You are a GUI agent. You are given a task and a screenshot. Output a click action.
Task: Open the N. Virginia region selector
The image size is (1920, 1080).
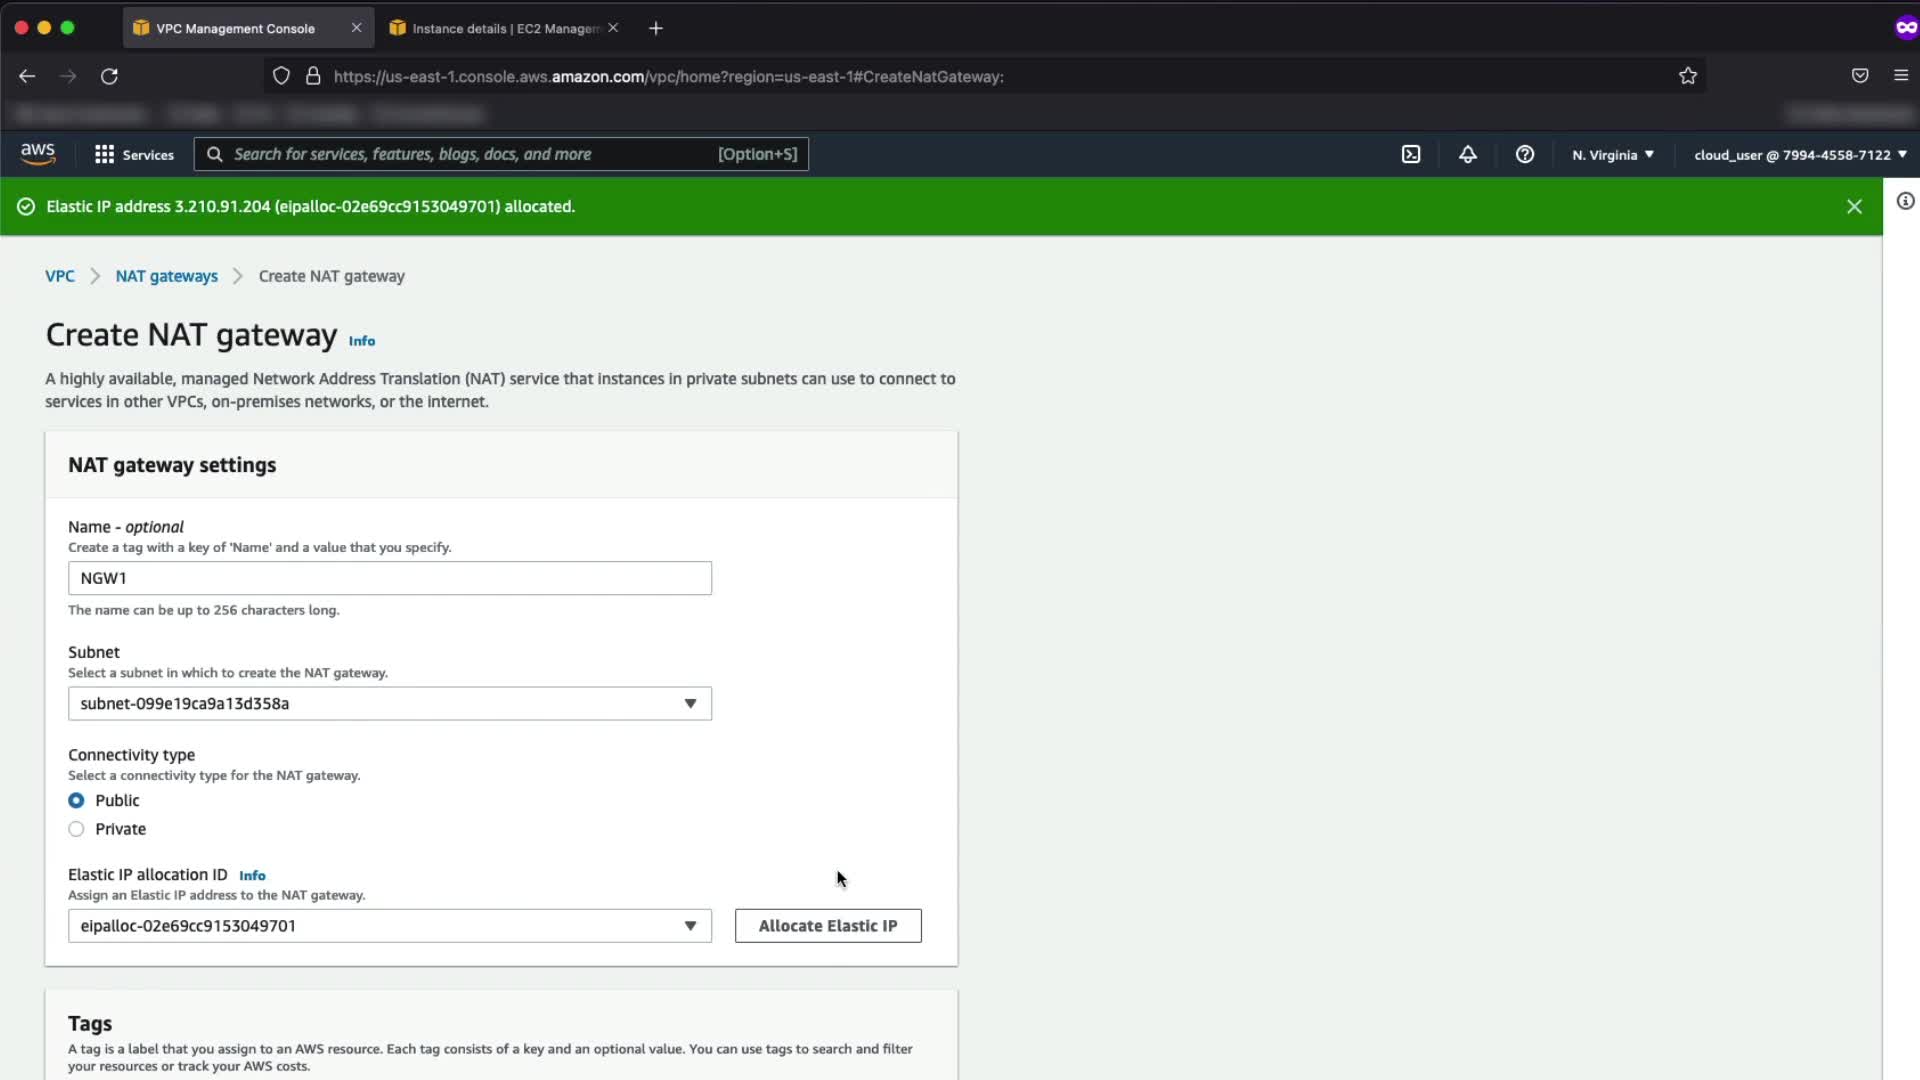(x=1612, y=155)
